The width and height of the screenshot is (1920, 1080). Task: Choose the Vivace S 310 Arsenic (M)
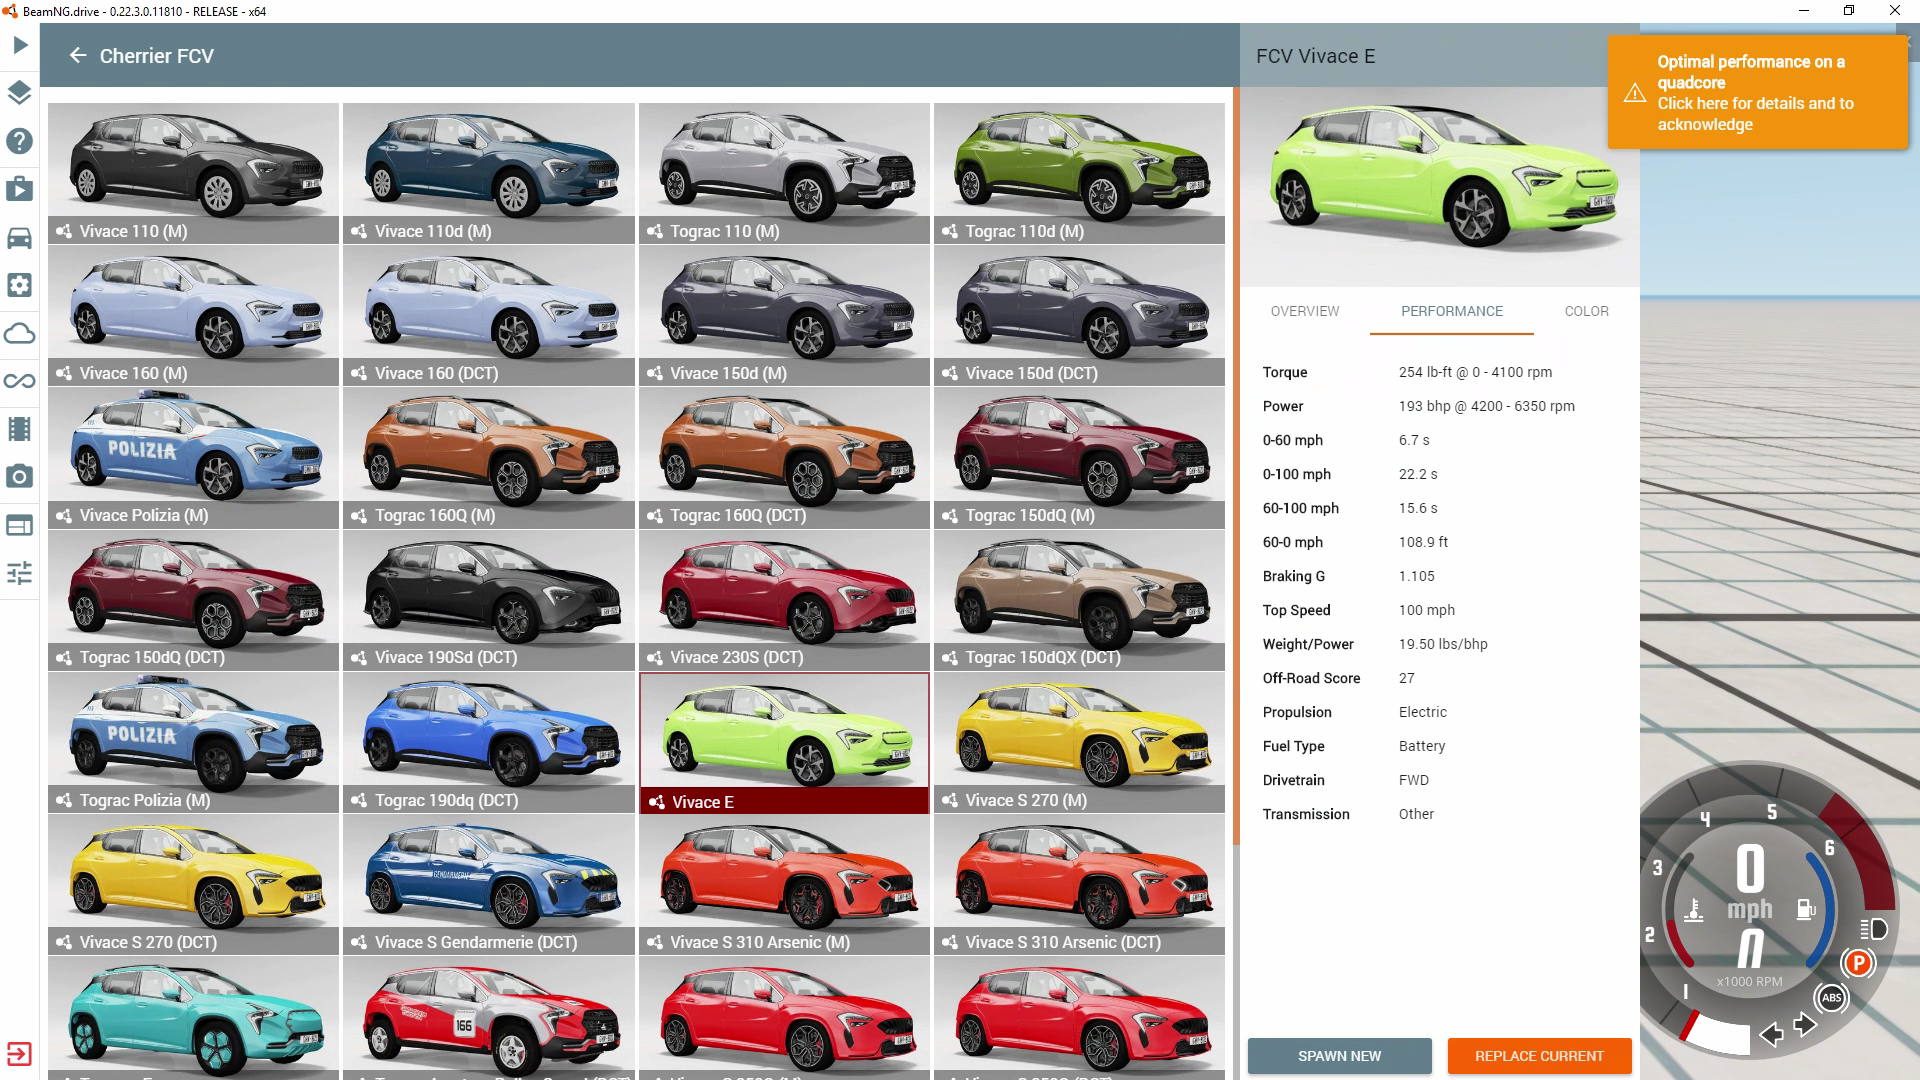click(x=784, y=884)
